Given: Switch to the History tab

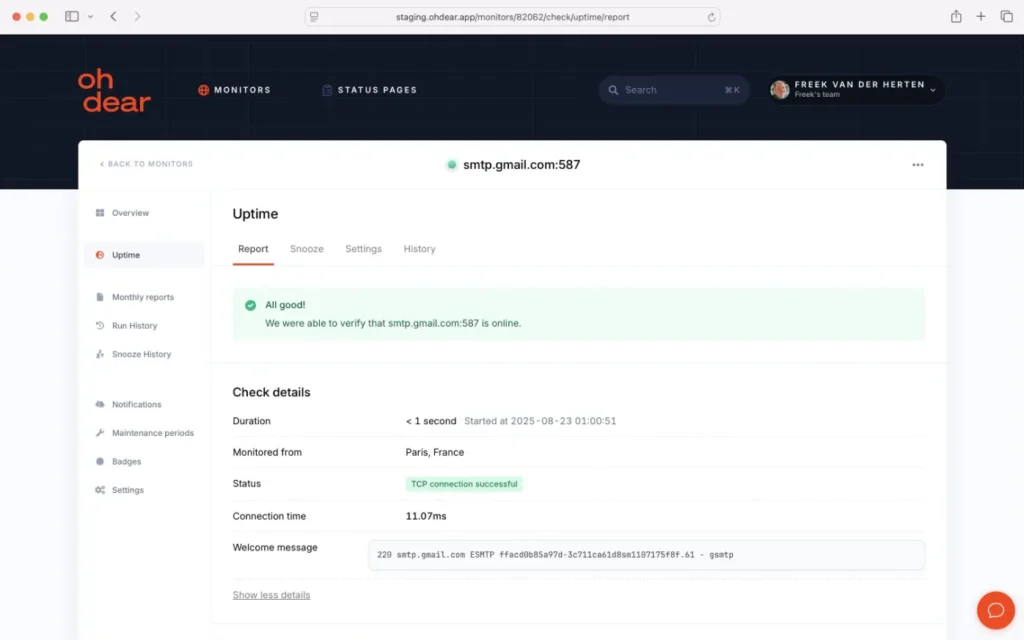Looking at the screenshot, I should tap(419, 249).
